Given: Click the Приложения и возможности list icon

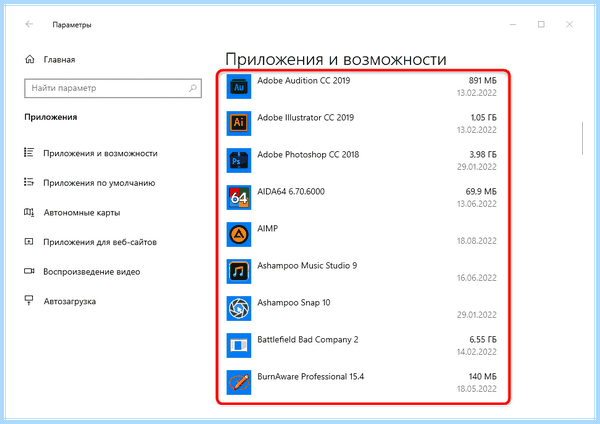Looking at the screenshot, I should [x=29, y=153].
